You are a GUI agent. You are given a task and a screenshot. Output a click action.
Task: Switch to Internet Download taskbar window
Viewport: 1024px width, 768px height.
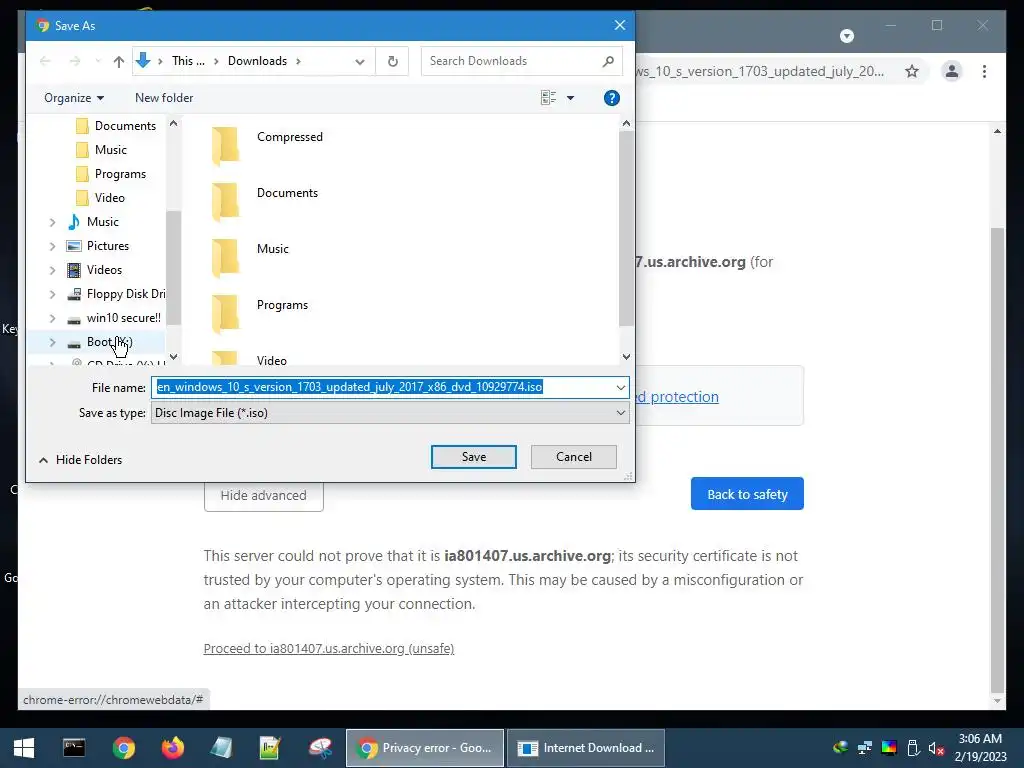tap(586, 748)
